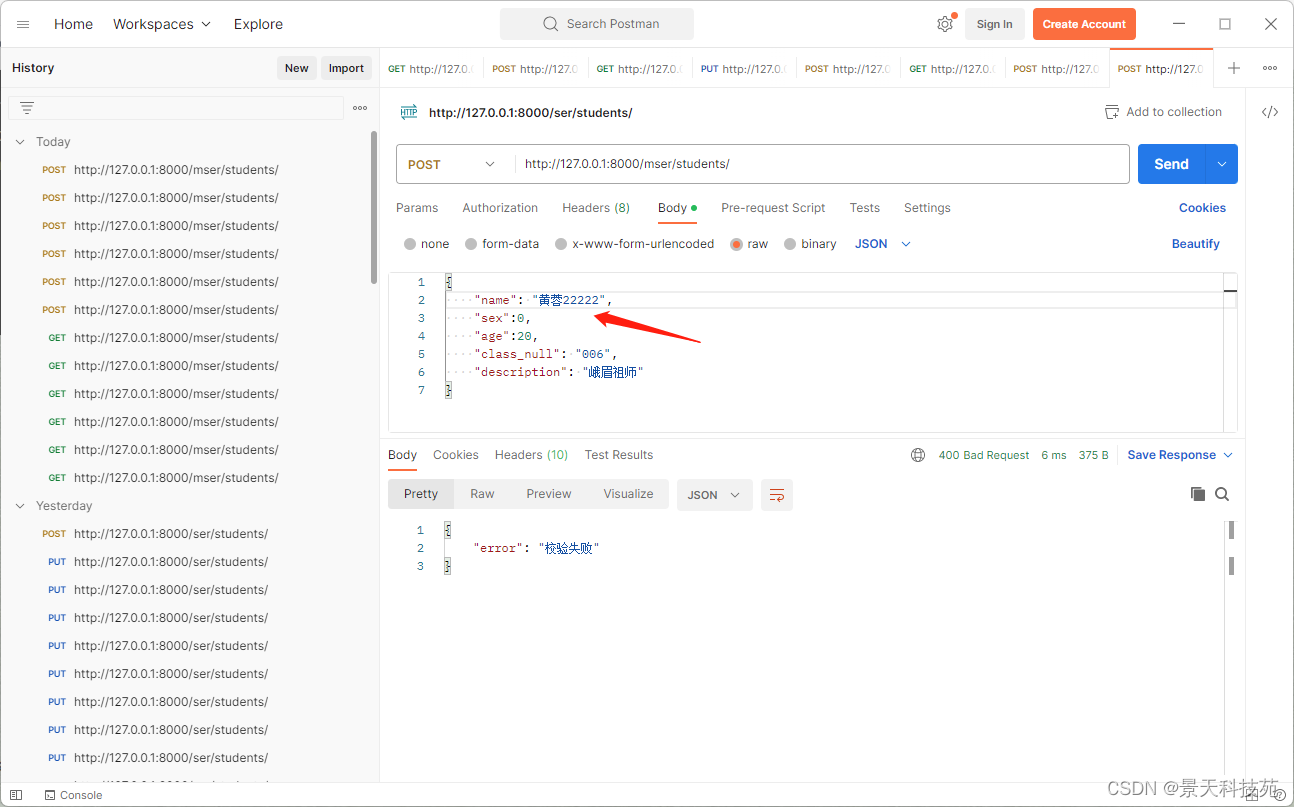Switch response view to Raw
Image resolution: width=1294 pixels, height=807 pixels.
pos(482,494)
